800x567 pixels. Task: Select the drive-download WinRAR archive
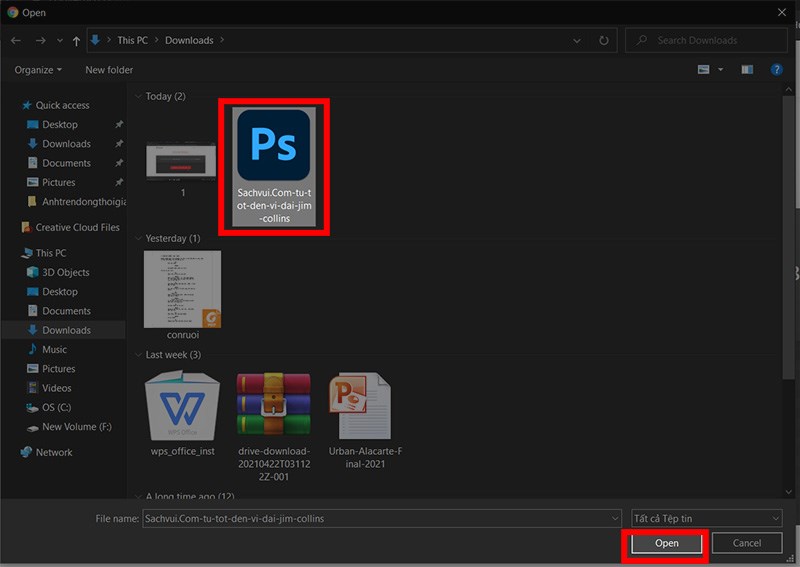(x=273, y=408)
